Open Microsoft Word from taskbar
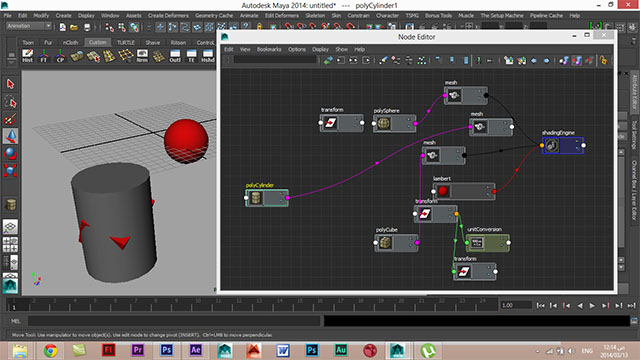 282,350
